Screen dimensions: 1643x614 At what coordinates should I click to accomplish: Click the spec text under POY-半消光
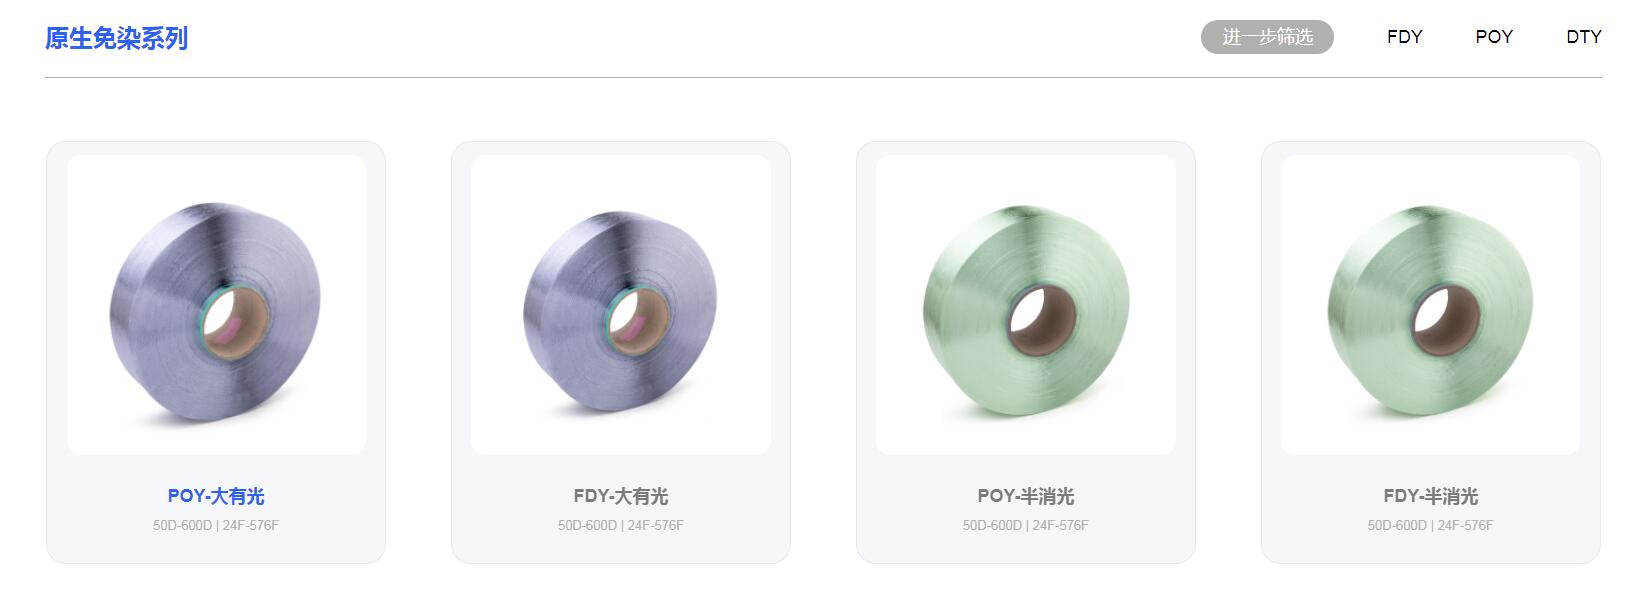click(x=1026, y=525)
